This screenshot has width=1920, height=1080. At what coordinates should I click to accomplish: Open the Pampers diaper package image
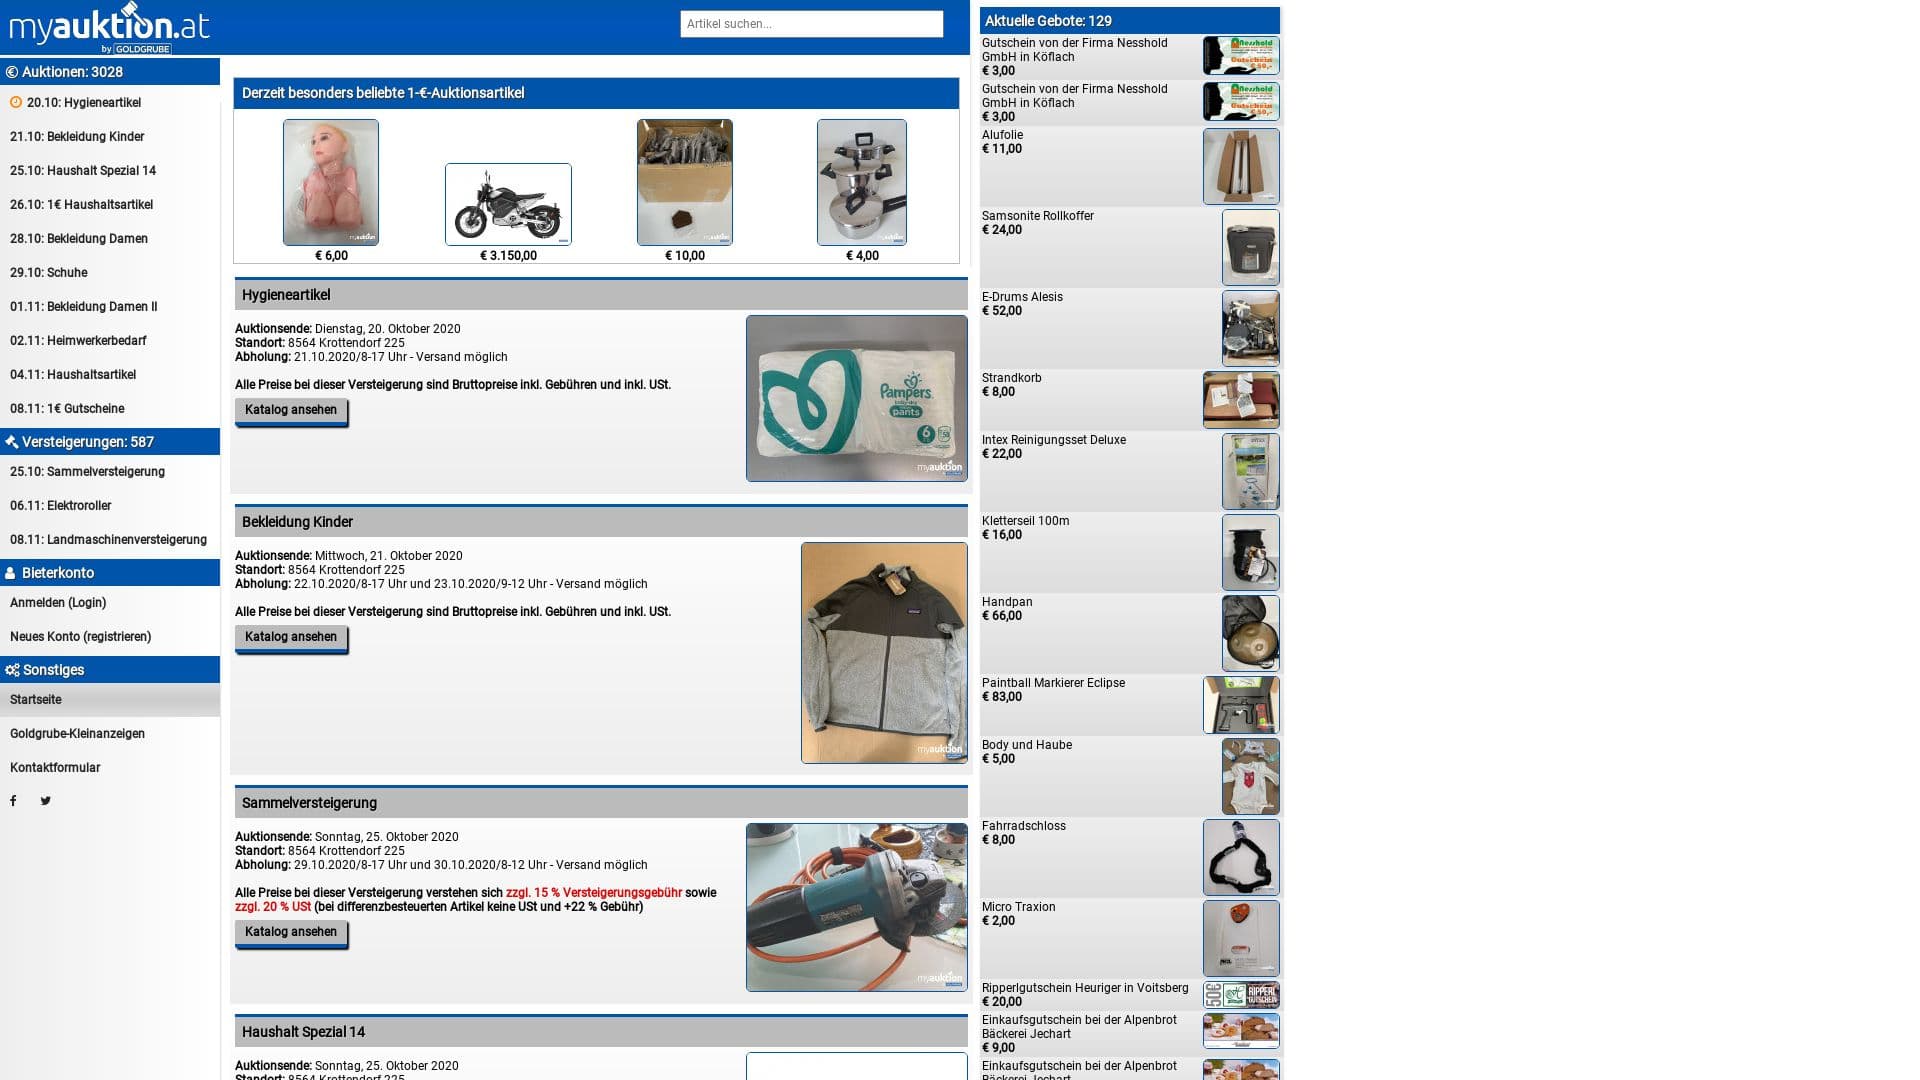click(856, 398)
